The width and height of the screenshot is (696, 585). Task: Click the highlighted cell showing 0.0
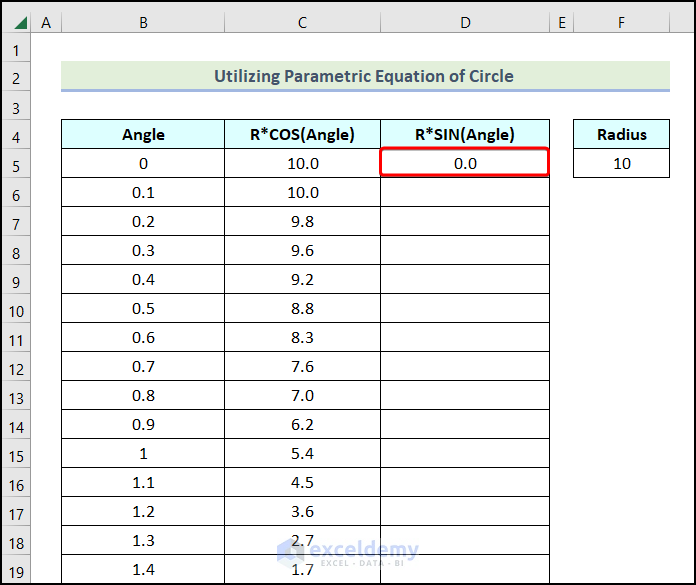[x=465, y=163]
